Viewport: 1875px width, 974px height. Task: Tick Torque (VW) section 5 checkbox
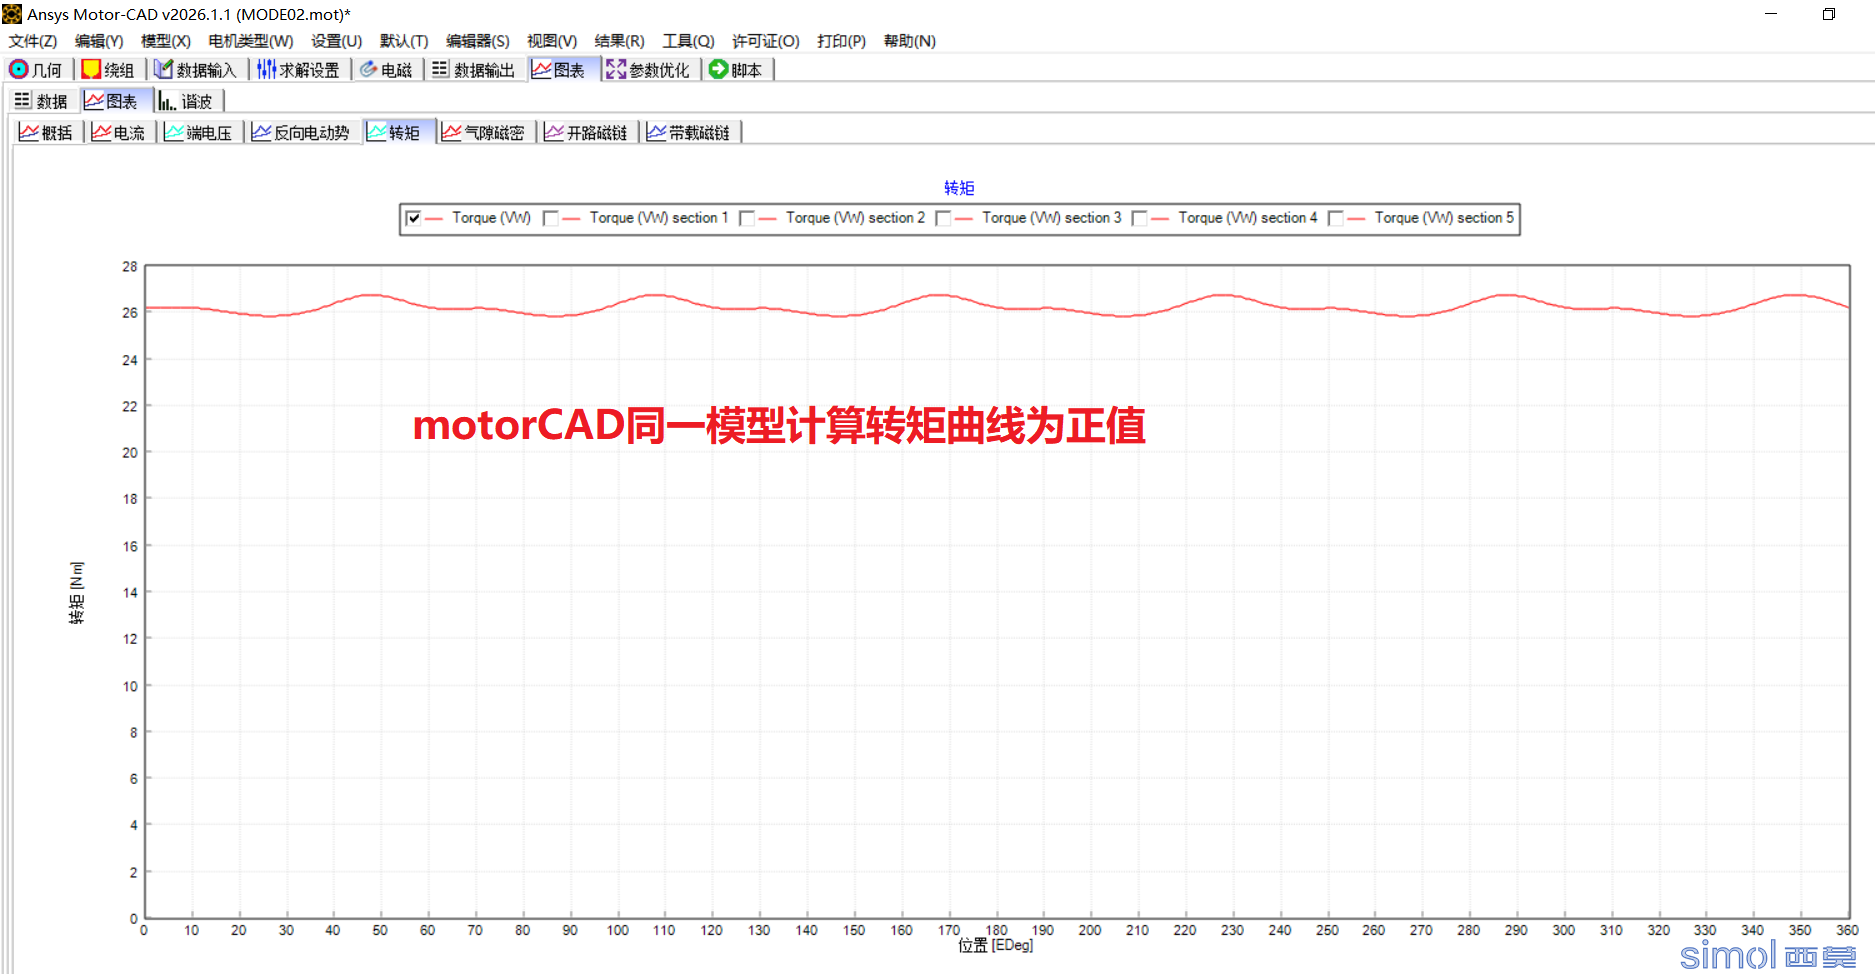(x=1335, y=218)
